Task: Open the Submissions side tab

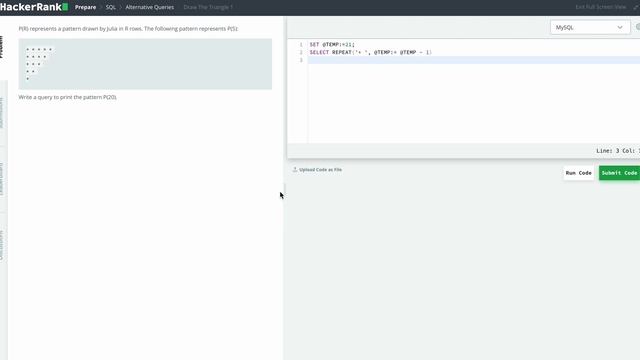Action: tap(1, 113)
